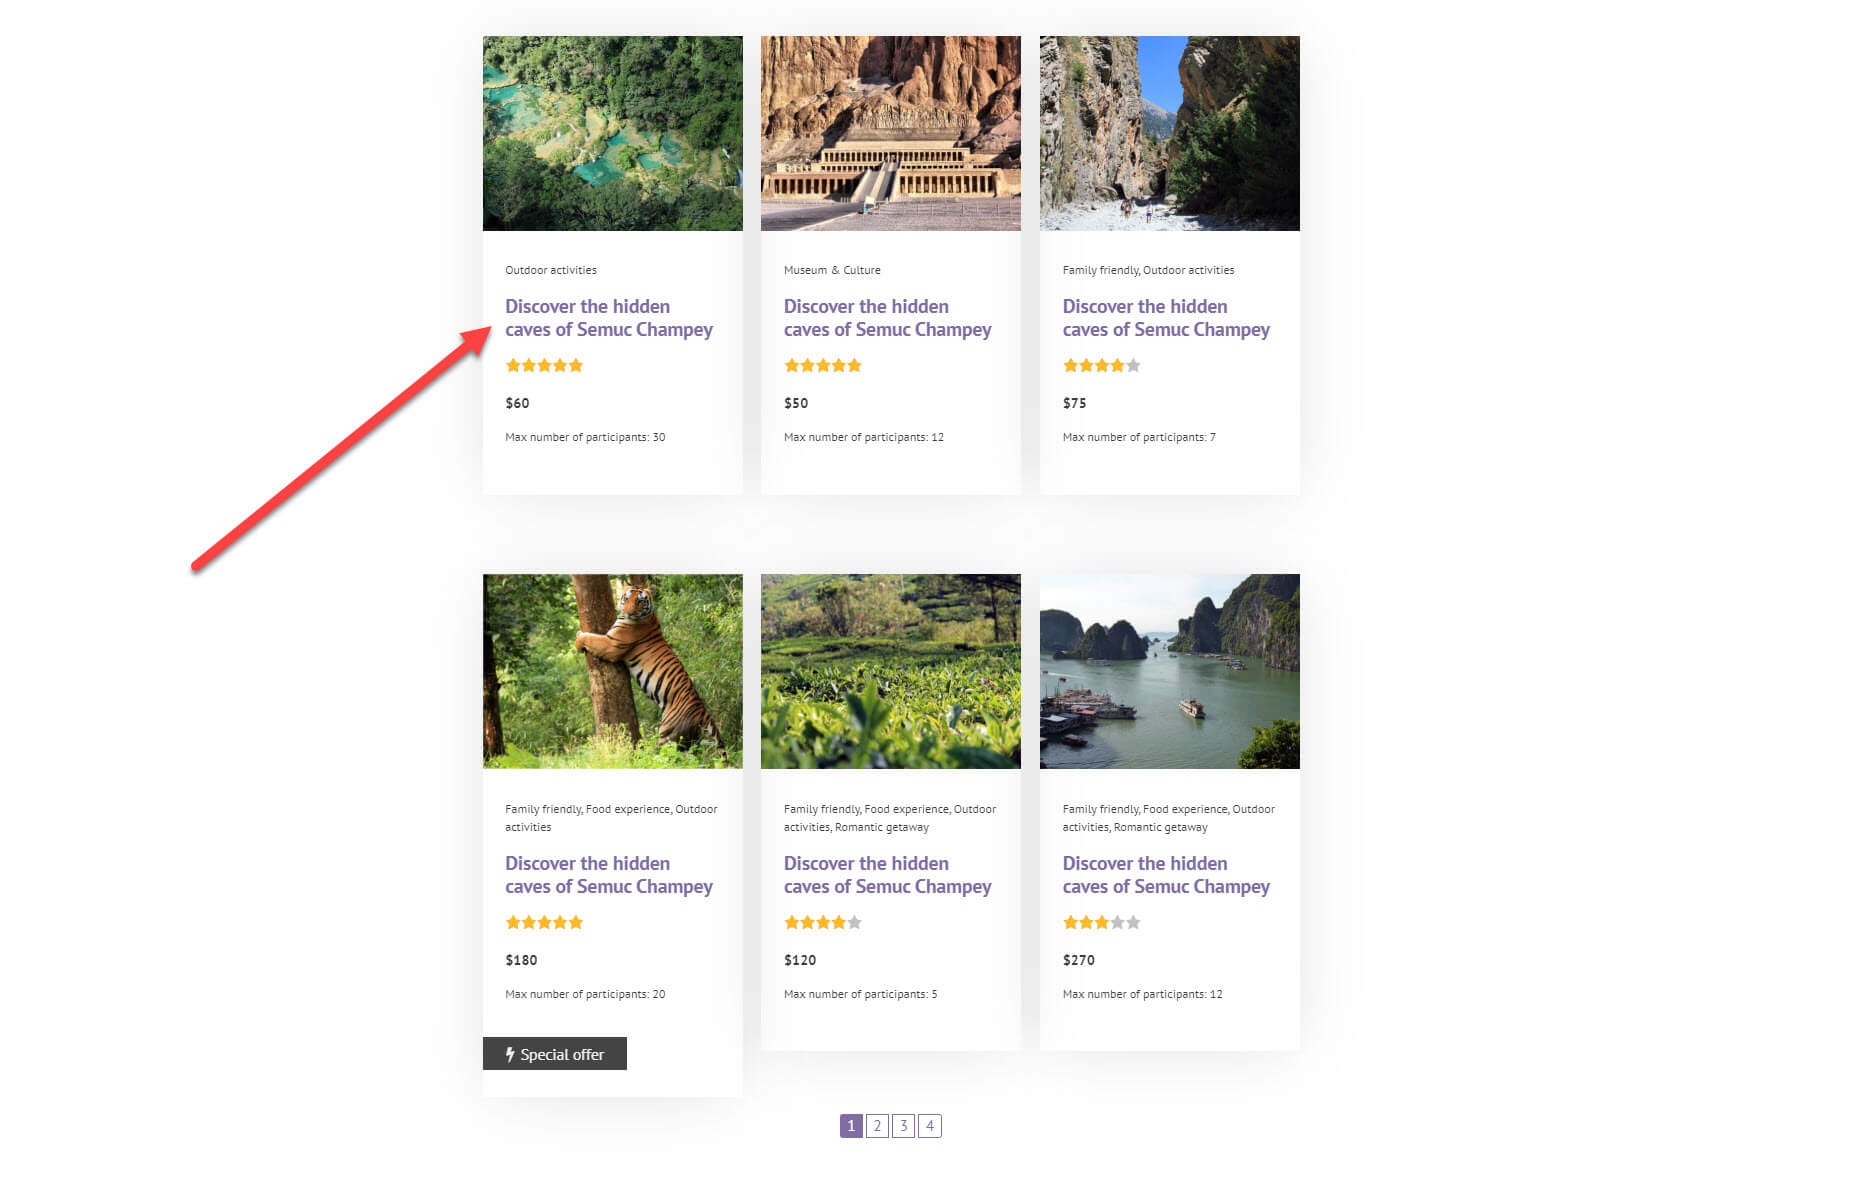Open the bay with boats thumbnail

pos(1169,671)
